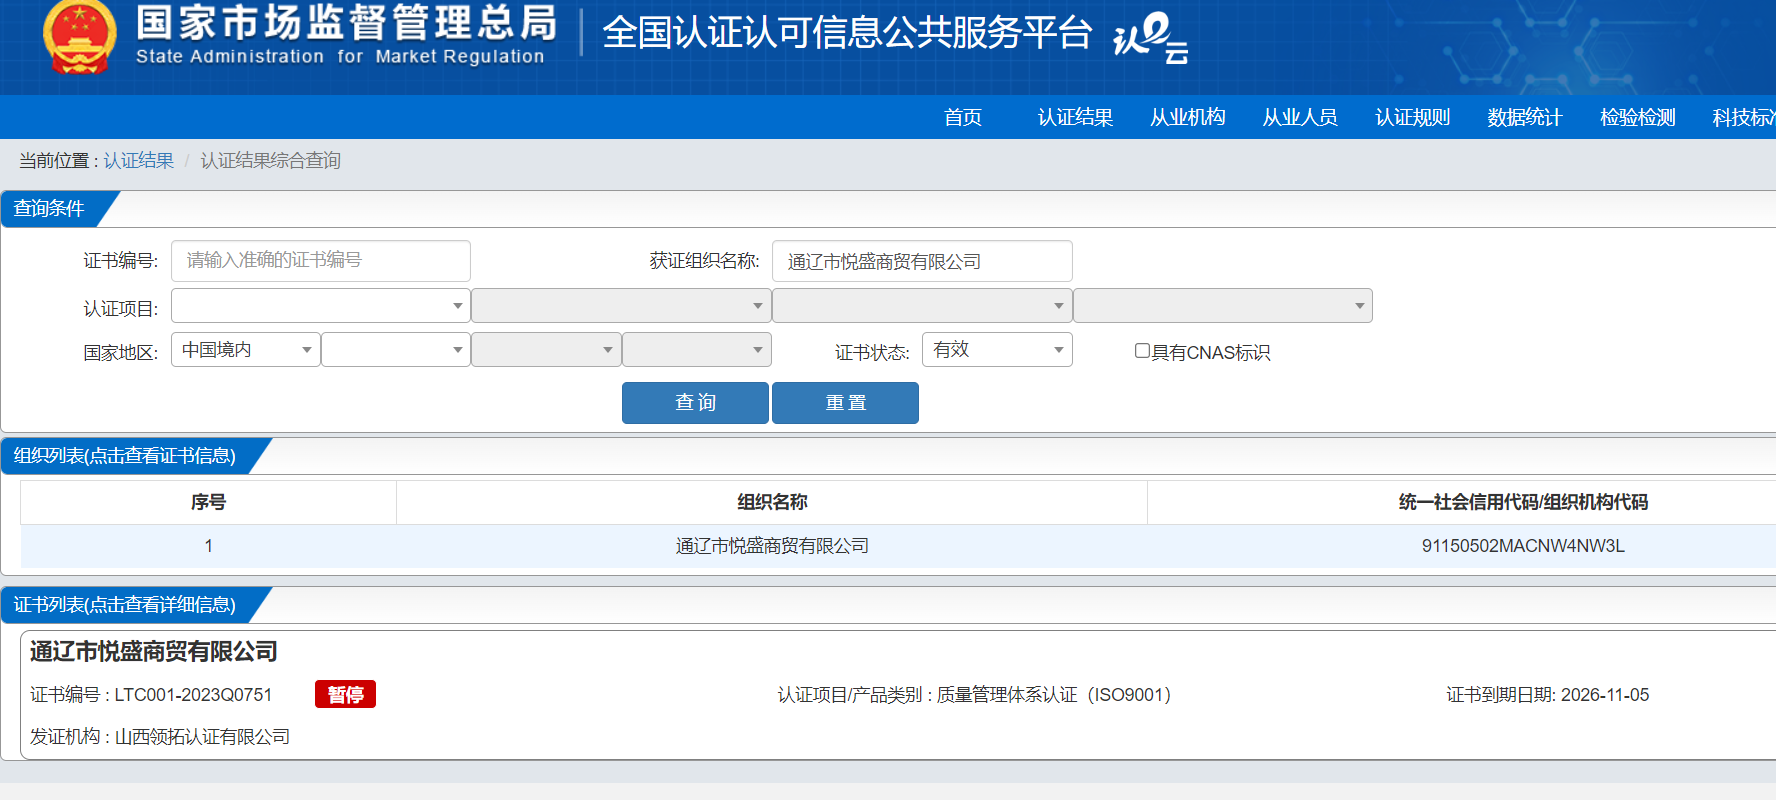Open the 认证规则 menu item

[x=1412, y=117]
